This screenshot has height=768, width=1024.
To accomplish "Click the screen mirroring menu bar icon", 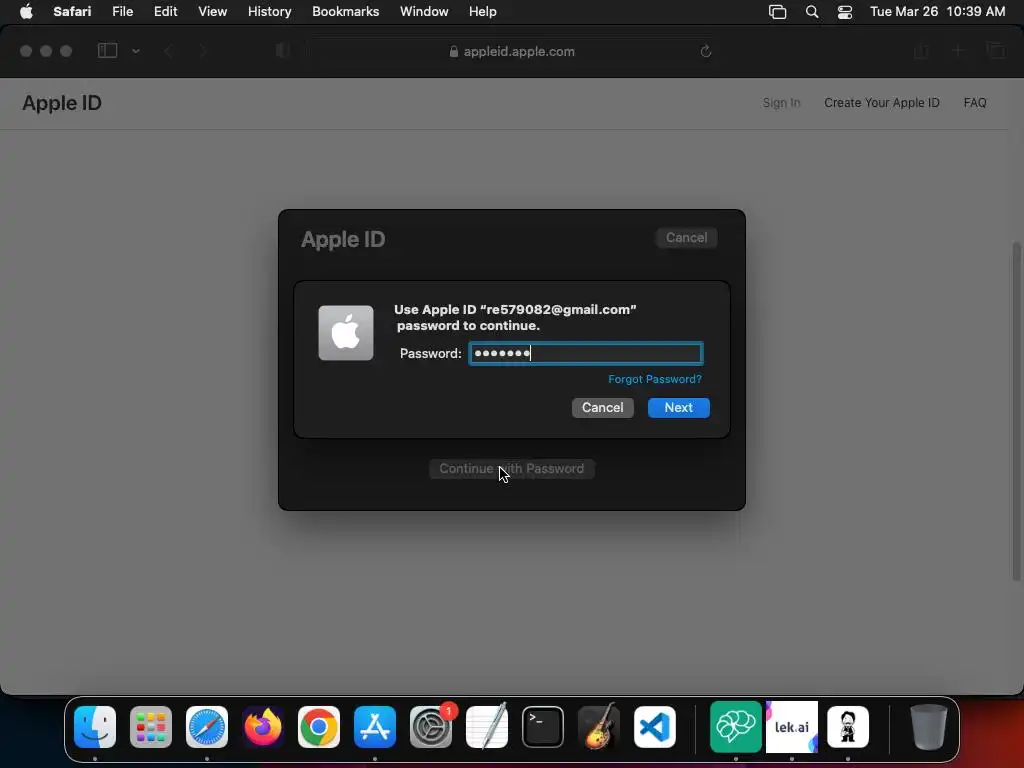I will coord(777,12).
